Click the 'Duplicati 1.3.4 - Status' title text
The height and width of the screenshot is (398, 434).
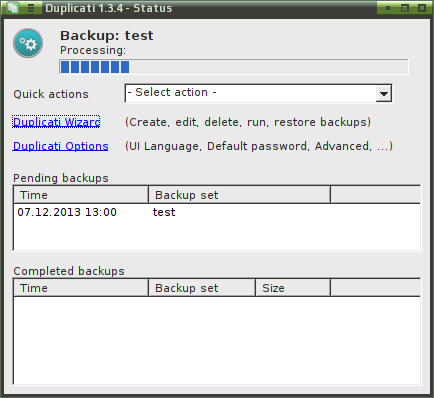tap(109, 8)
